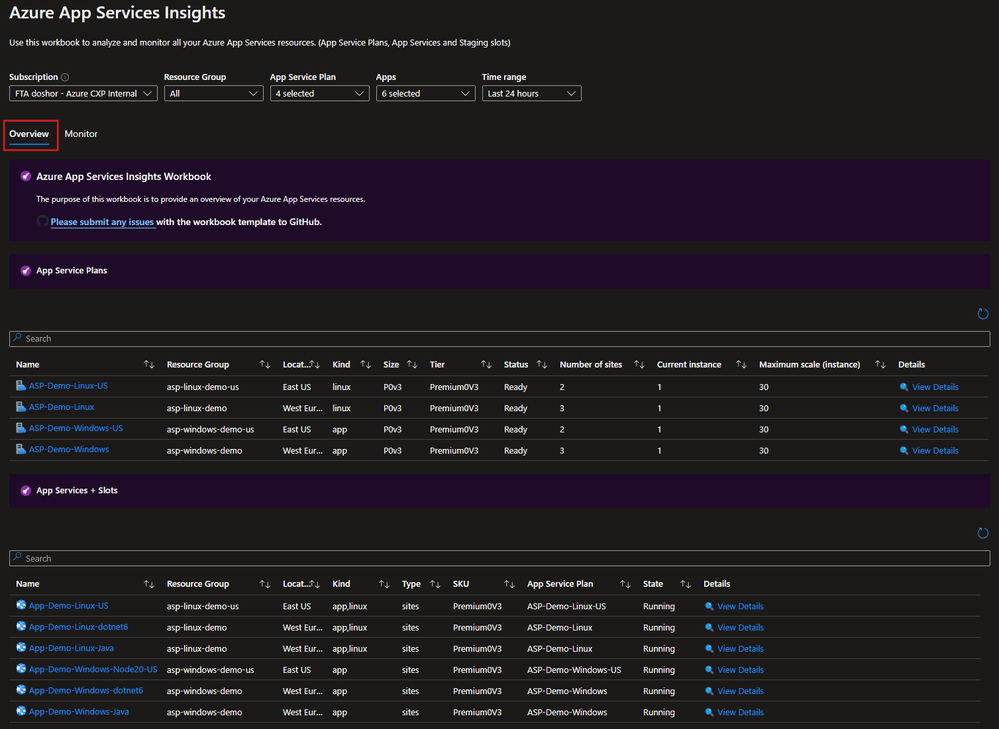Click the ASP-Demo-Linux-US plan icon
This screenshot has width=999, height=729.
coord(21,386)
